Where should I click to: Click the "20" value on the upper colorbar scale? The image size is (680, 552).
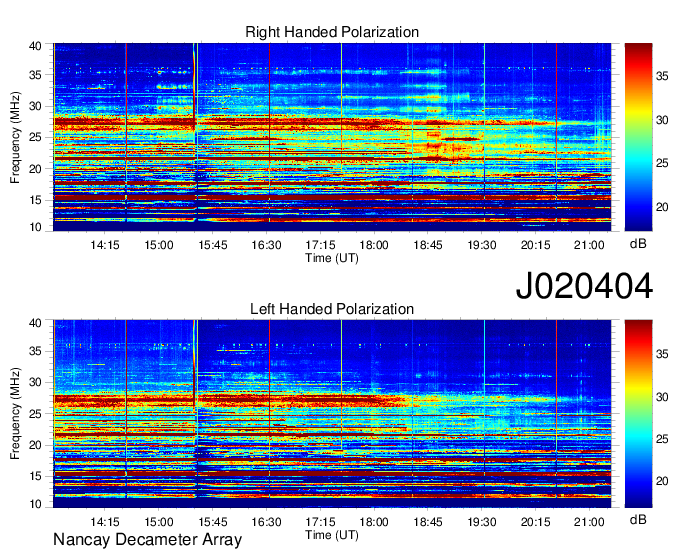point(662,207)
